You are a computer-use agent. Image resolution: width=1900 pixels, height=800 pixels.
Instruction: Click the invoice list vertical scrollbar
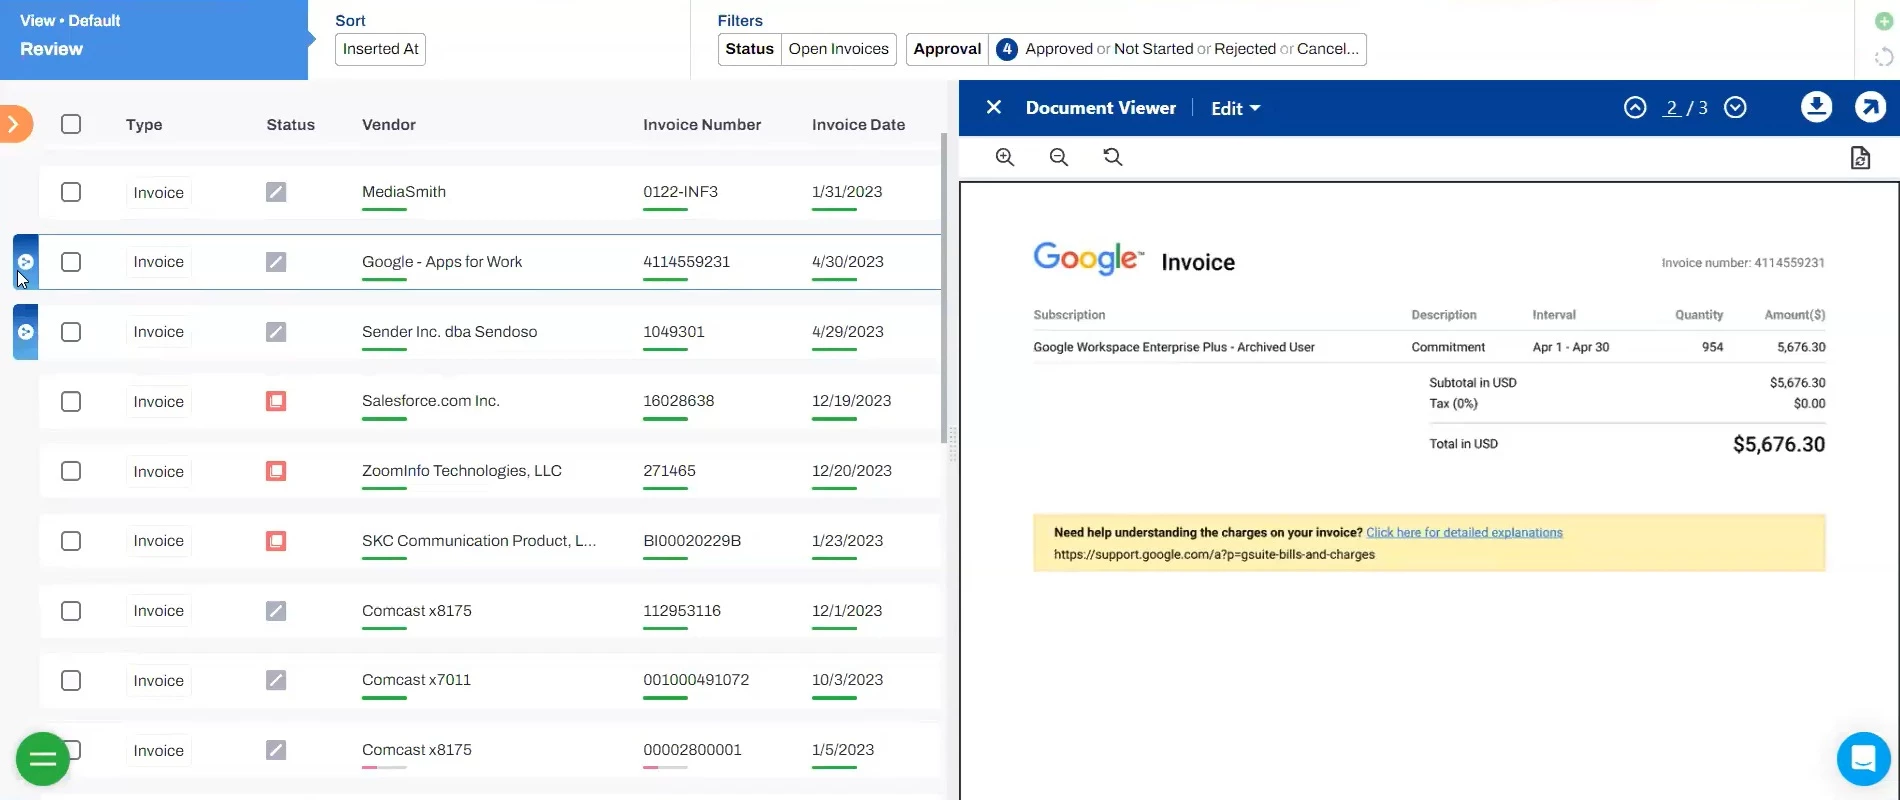(x=944, y=288)
